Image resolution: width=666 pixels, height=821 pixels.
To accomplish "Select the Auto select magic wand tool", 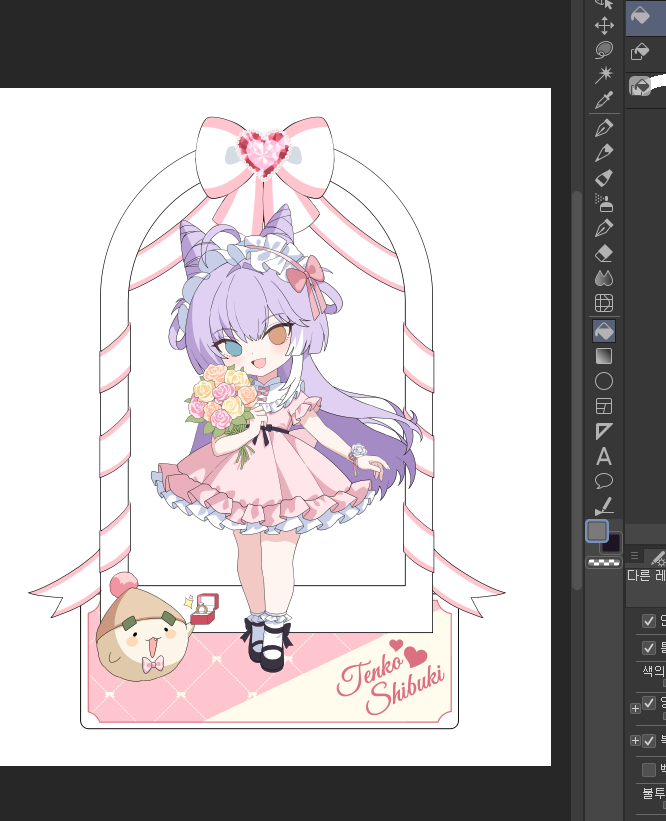I will tap(604, 74).
